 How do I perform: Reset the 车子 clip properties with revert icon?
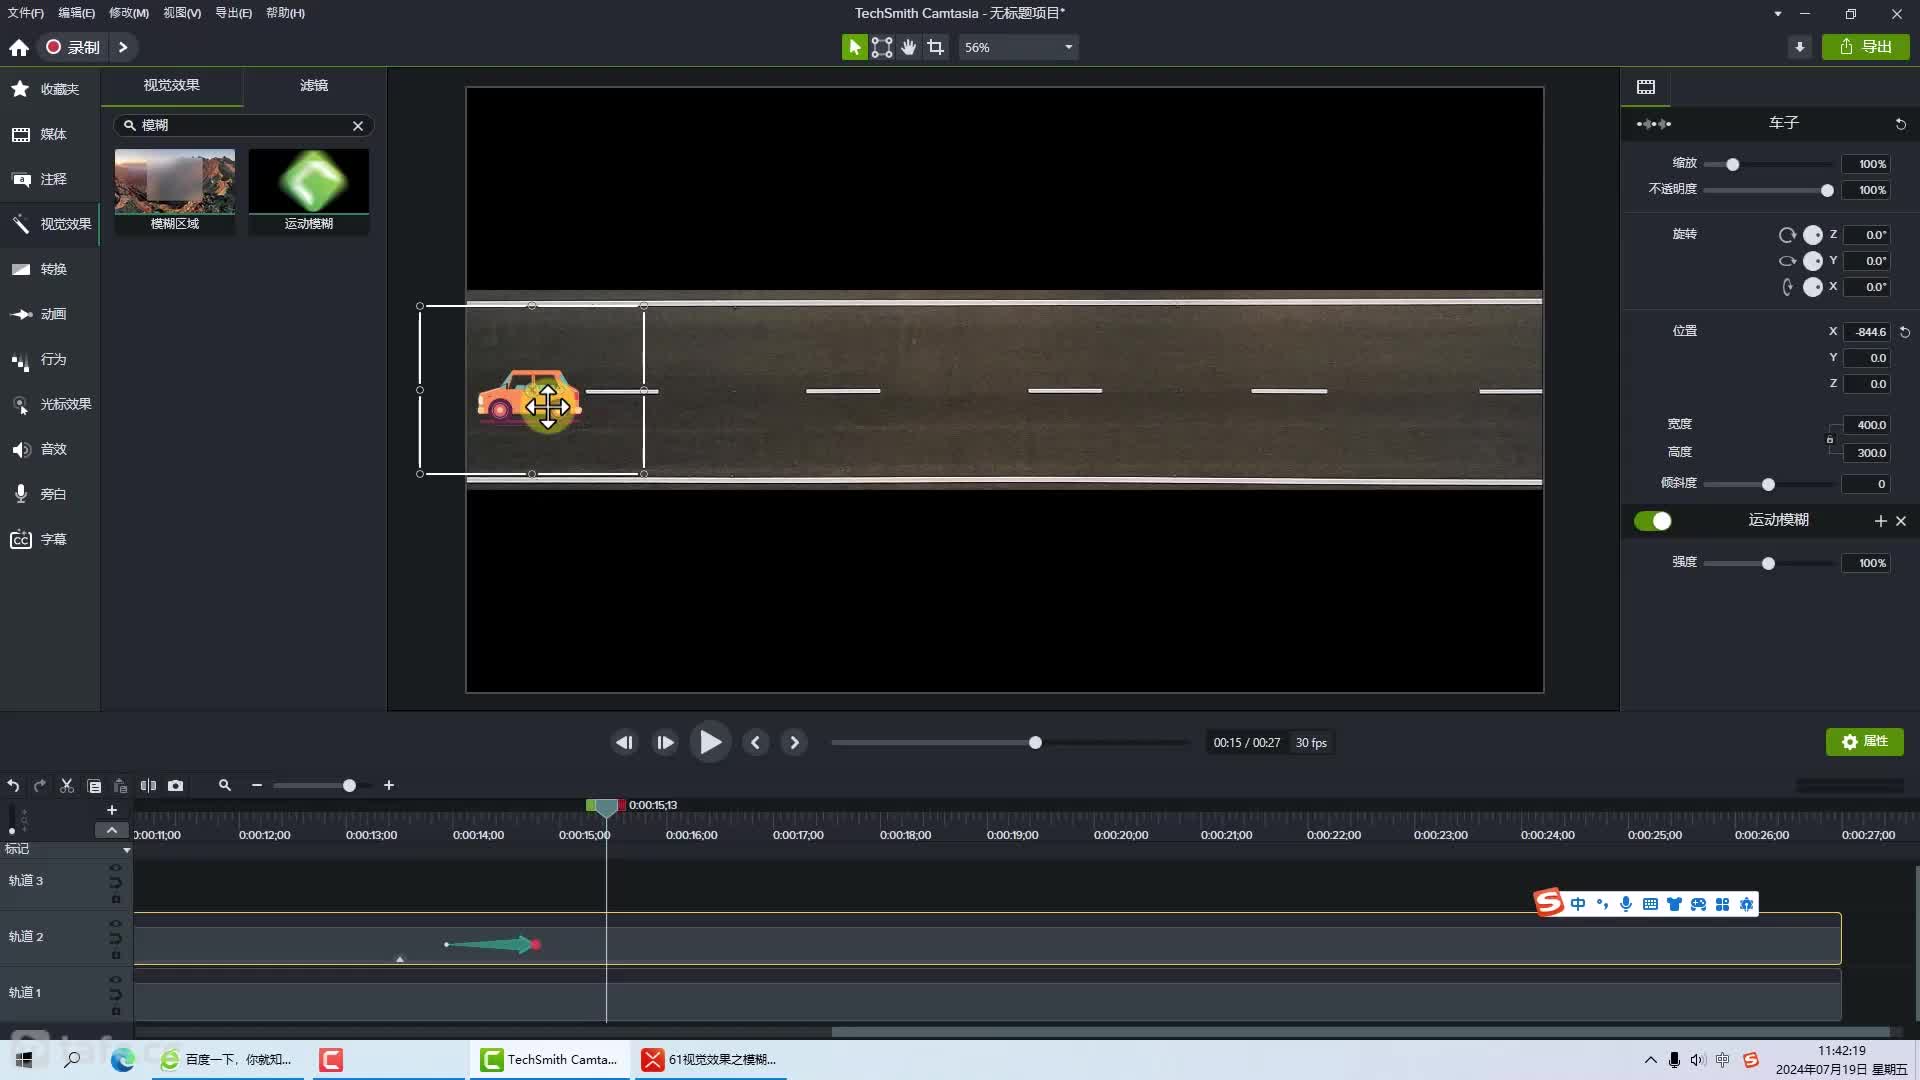[1901, 124]
